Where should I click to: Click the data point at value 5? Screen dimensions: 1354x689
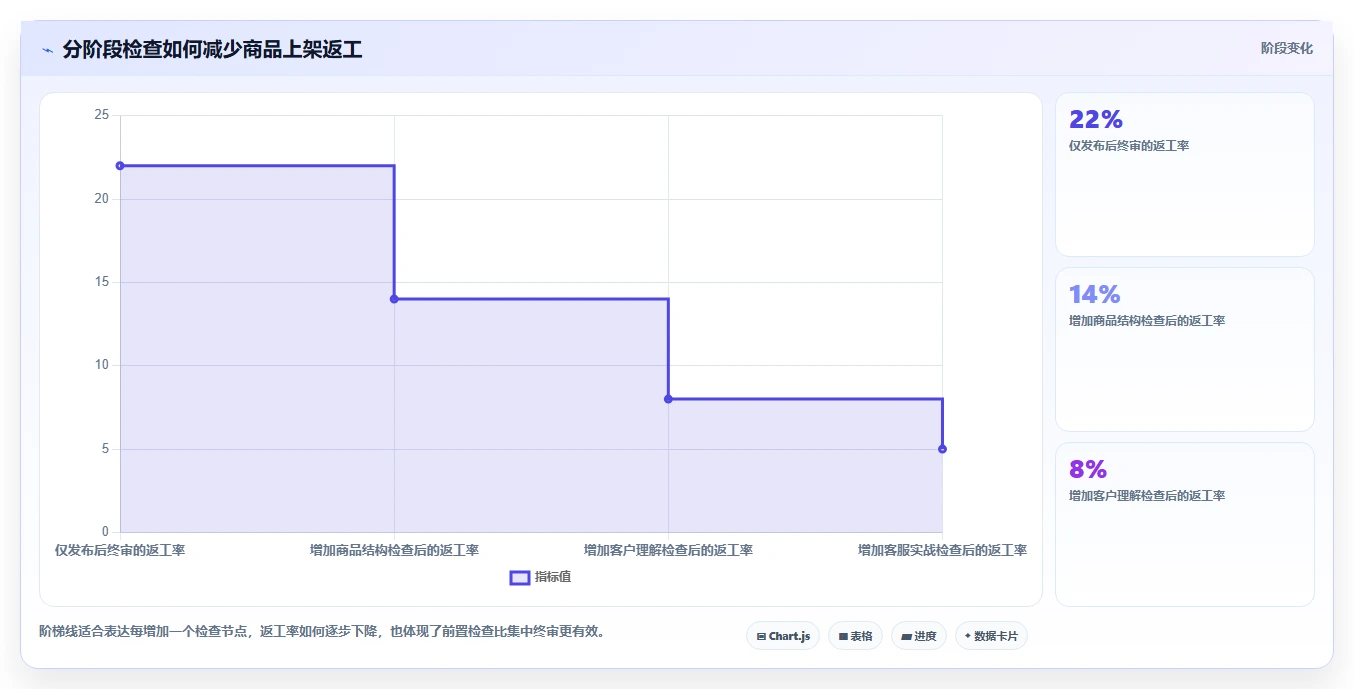[942, 449]
